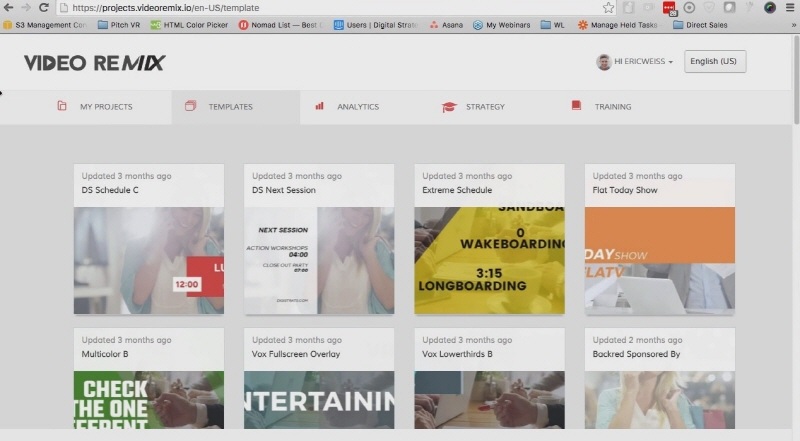This screenshot has width=800, height=441.
Task: Open the Analytics tab
Action: pos(364,107)
